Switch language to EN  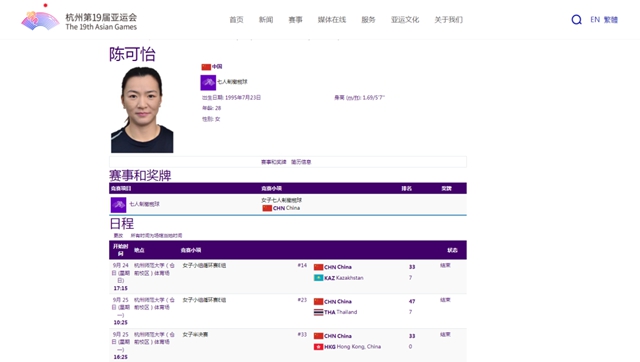(x=595, y=20)
